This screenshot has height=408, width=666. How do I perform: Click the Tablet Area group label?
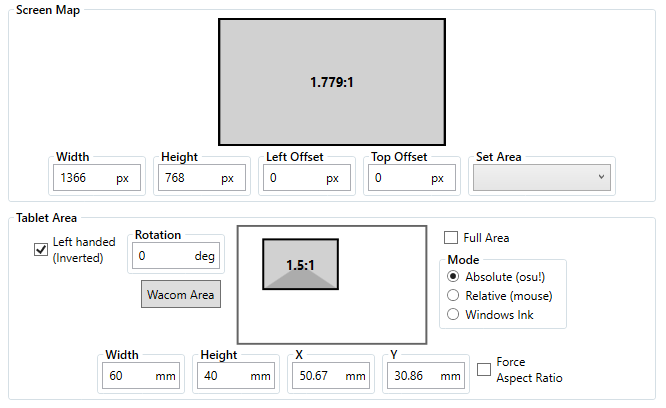click(47, 218)
